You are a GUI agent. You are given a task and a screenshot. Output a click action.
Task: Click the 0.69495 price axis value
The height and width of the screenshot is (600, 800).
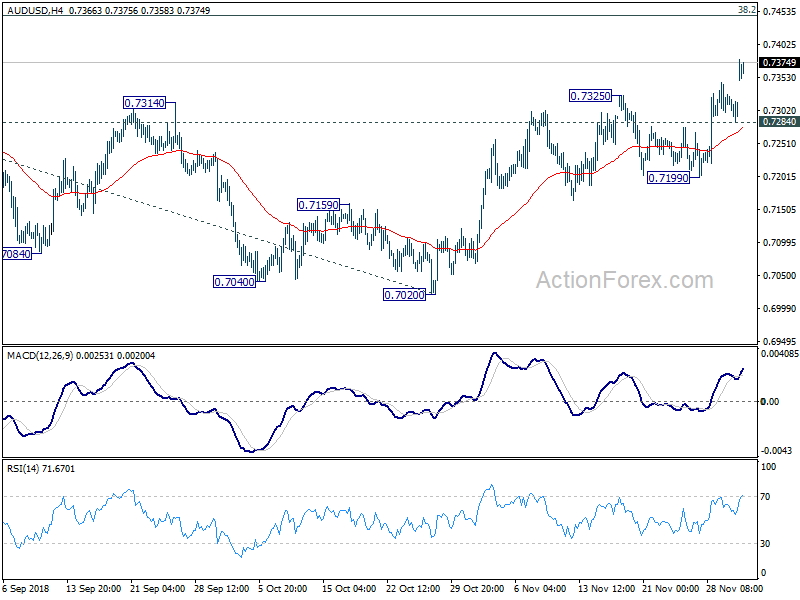point(779,341)
